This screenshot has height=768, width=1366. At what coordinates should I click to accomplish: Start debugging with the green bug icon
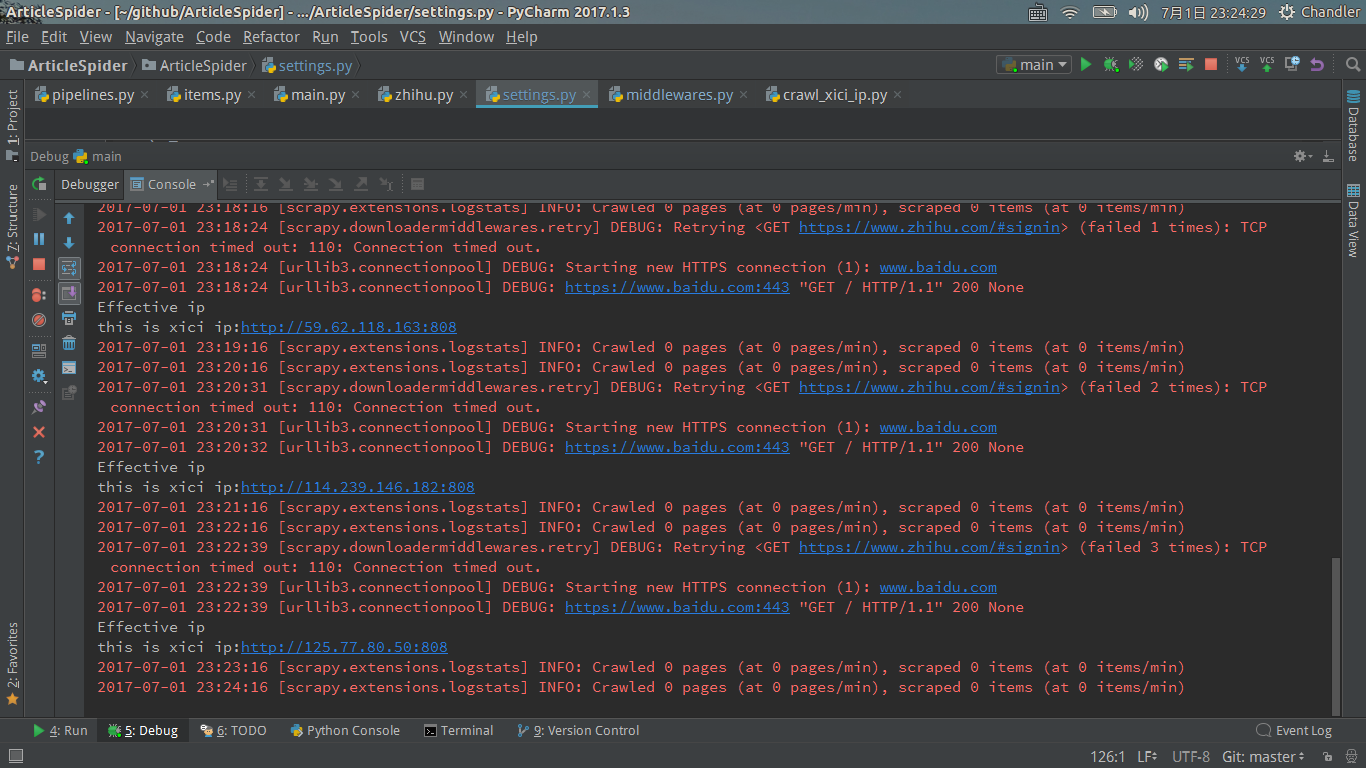coord(1111,64)
